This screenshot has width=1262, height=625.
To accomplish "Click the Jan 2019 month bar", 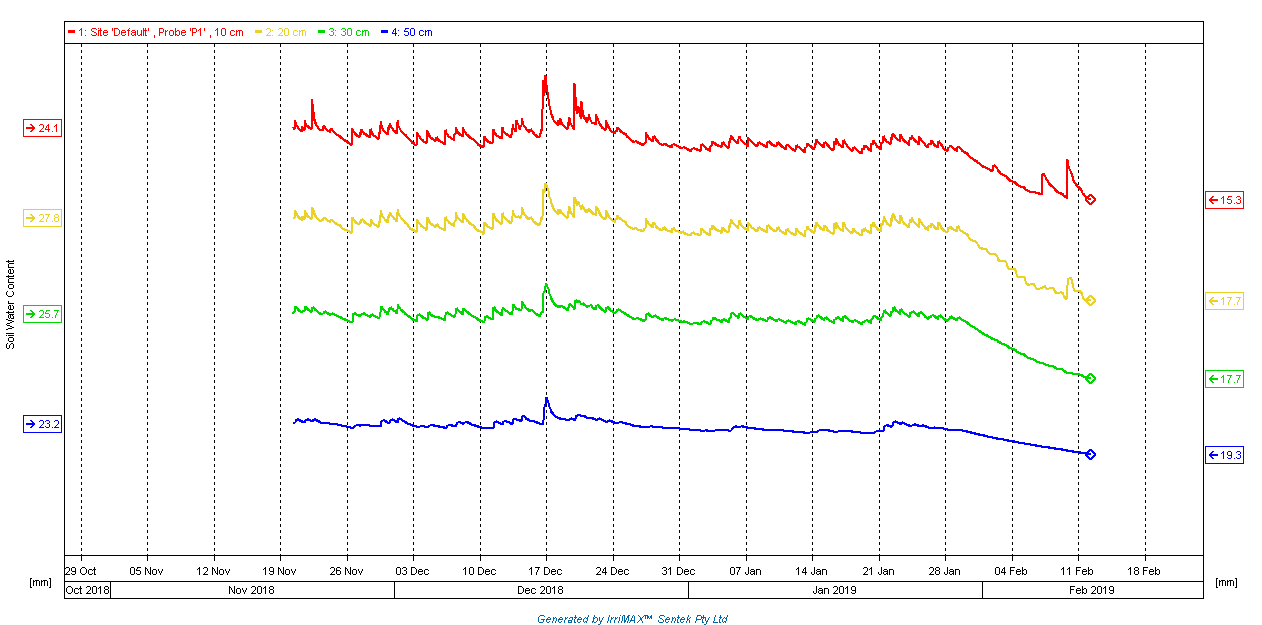I will 835,590.
